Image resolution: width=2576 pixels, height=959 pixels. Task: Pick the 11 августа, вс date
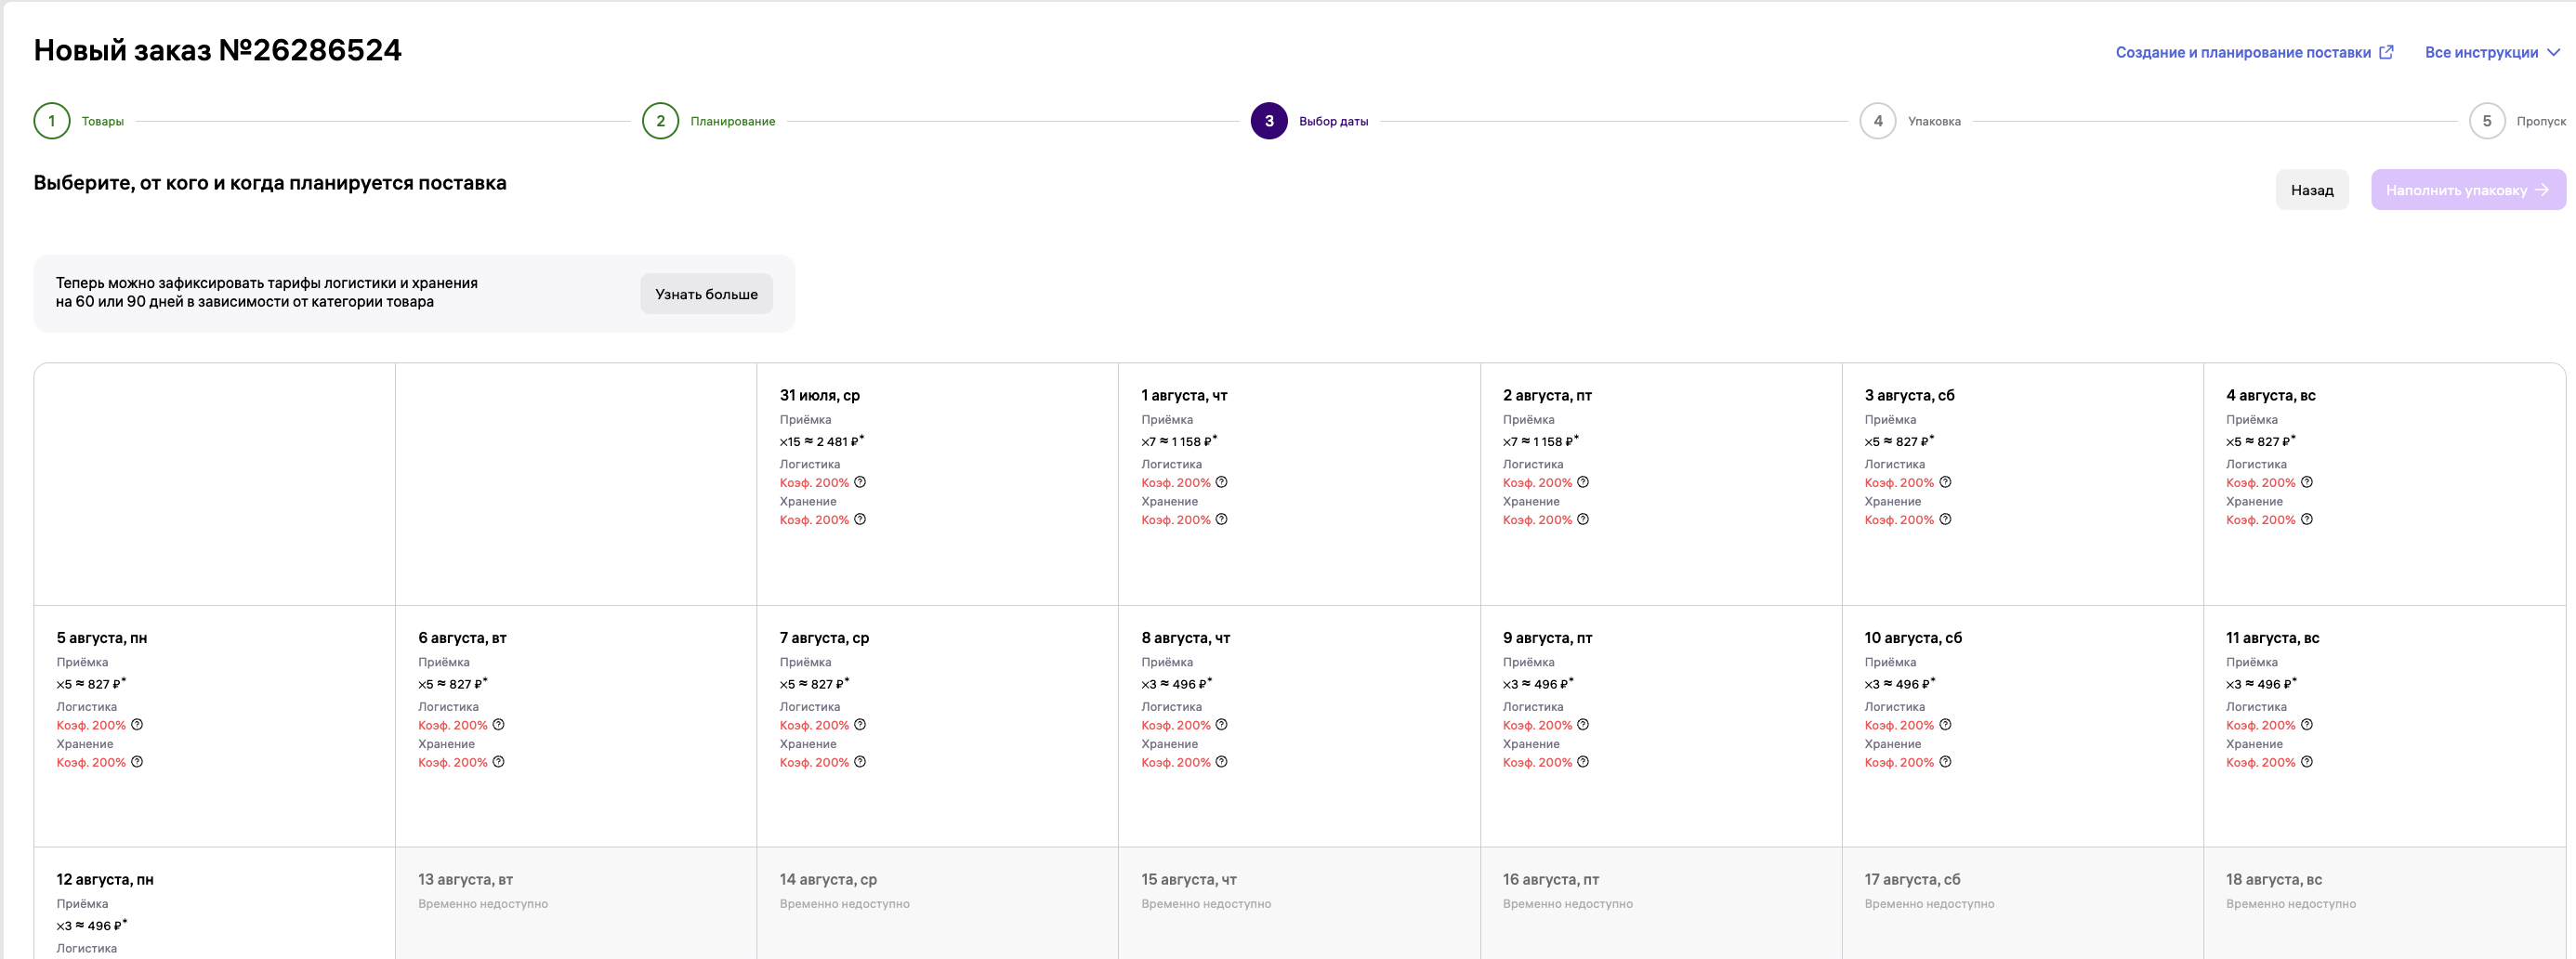click(x=2384, y=726)
